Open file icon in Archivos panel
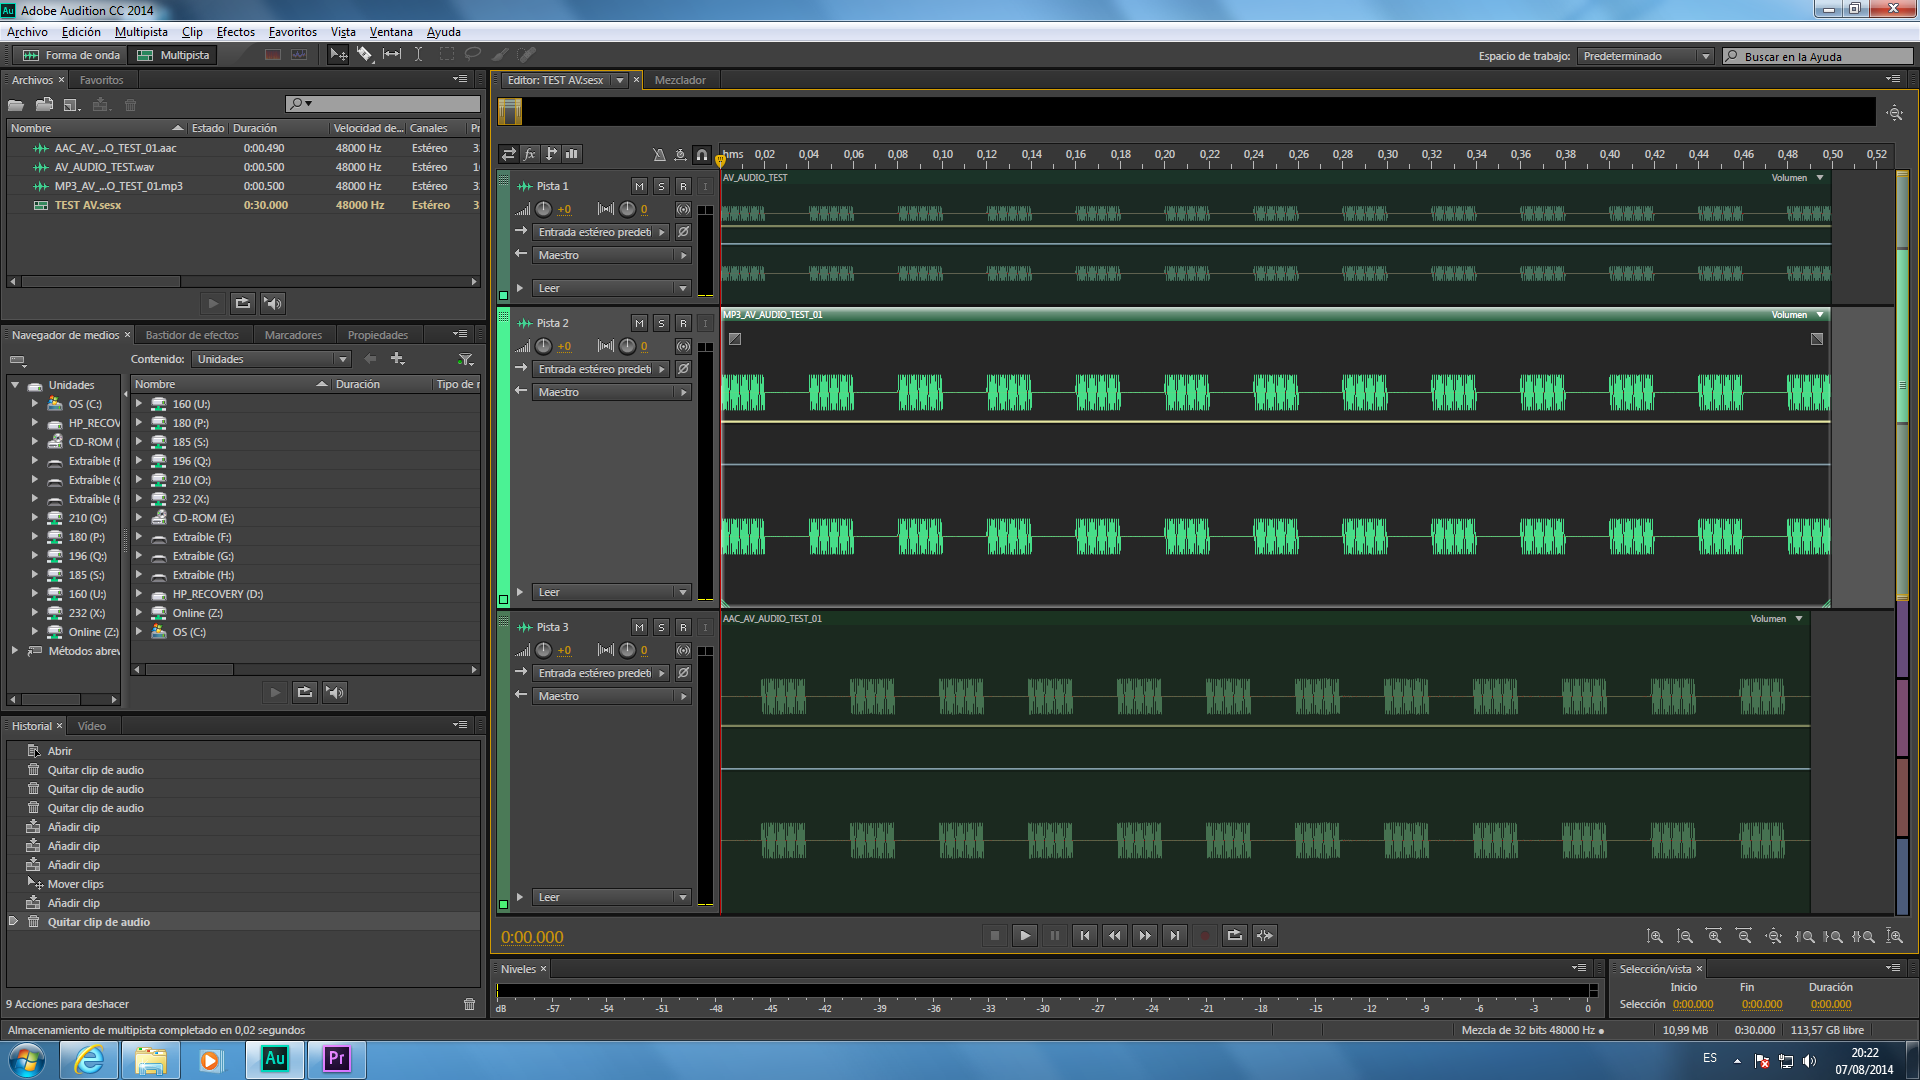 16,105
